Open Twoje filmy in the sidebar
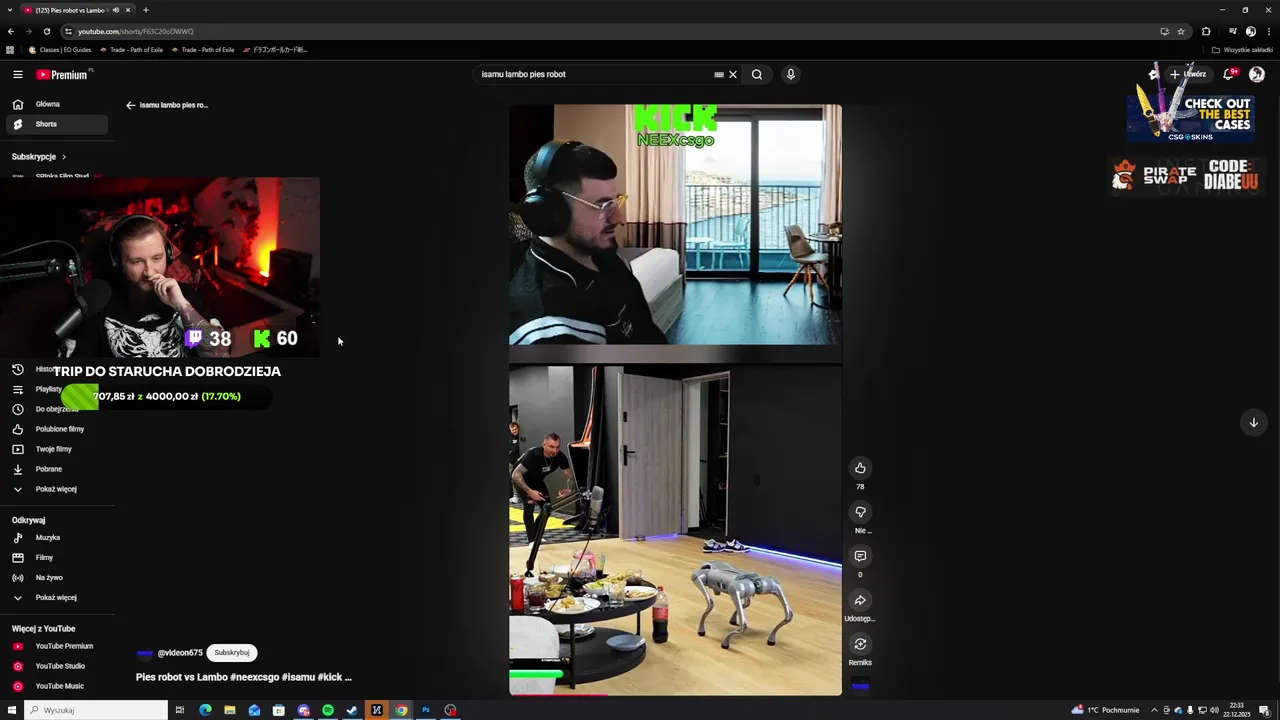Screen dimensions: 1280x720 click(56, 449)
